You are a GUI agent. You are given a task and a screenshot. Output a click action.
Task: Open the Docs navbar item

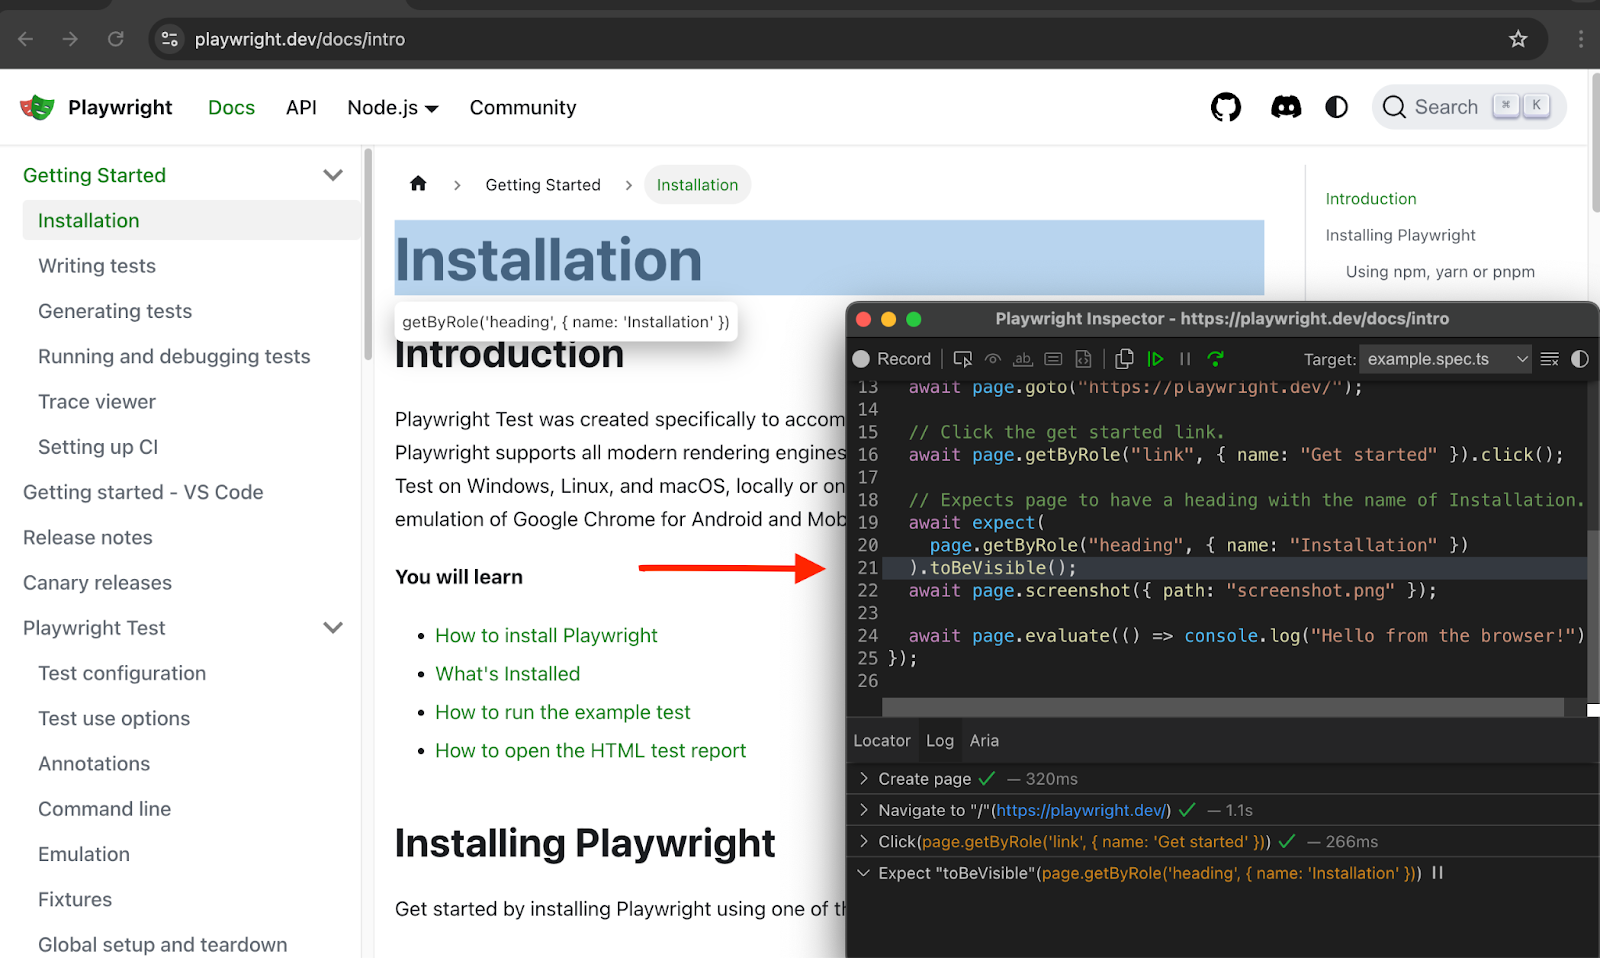pos(231,107)
